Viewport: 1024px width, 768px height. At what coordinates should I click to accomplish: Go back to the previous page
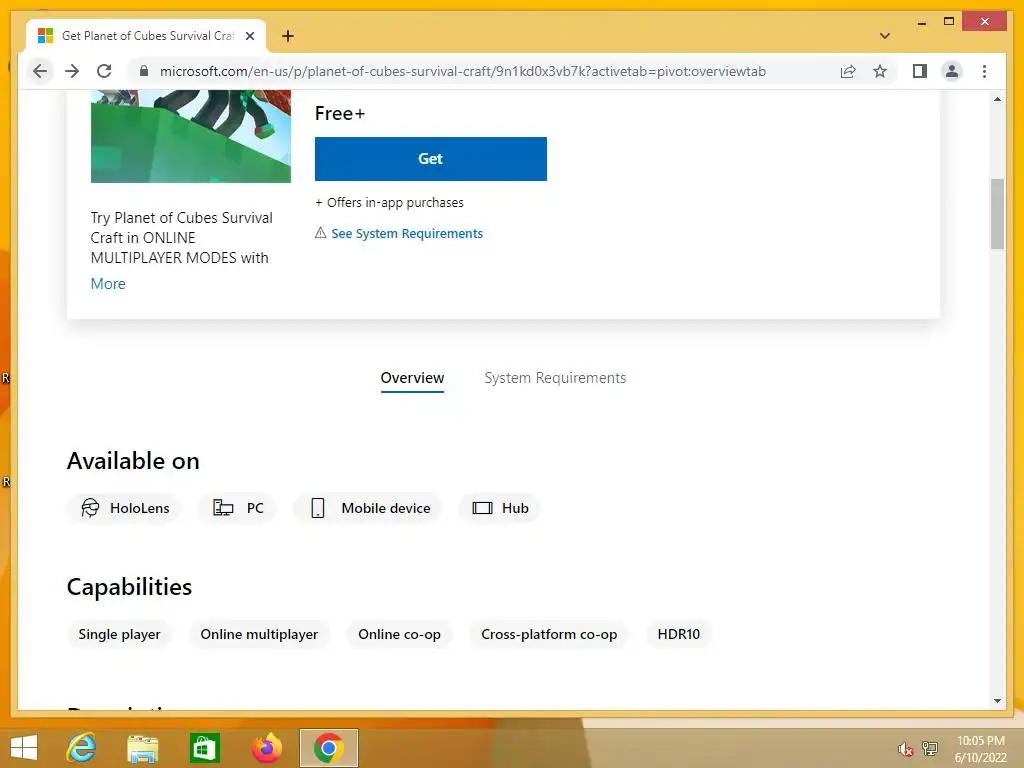click(40, 71)
